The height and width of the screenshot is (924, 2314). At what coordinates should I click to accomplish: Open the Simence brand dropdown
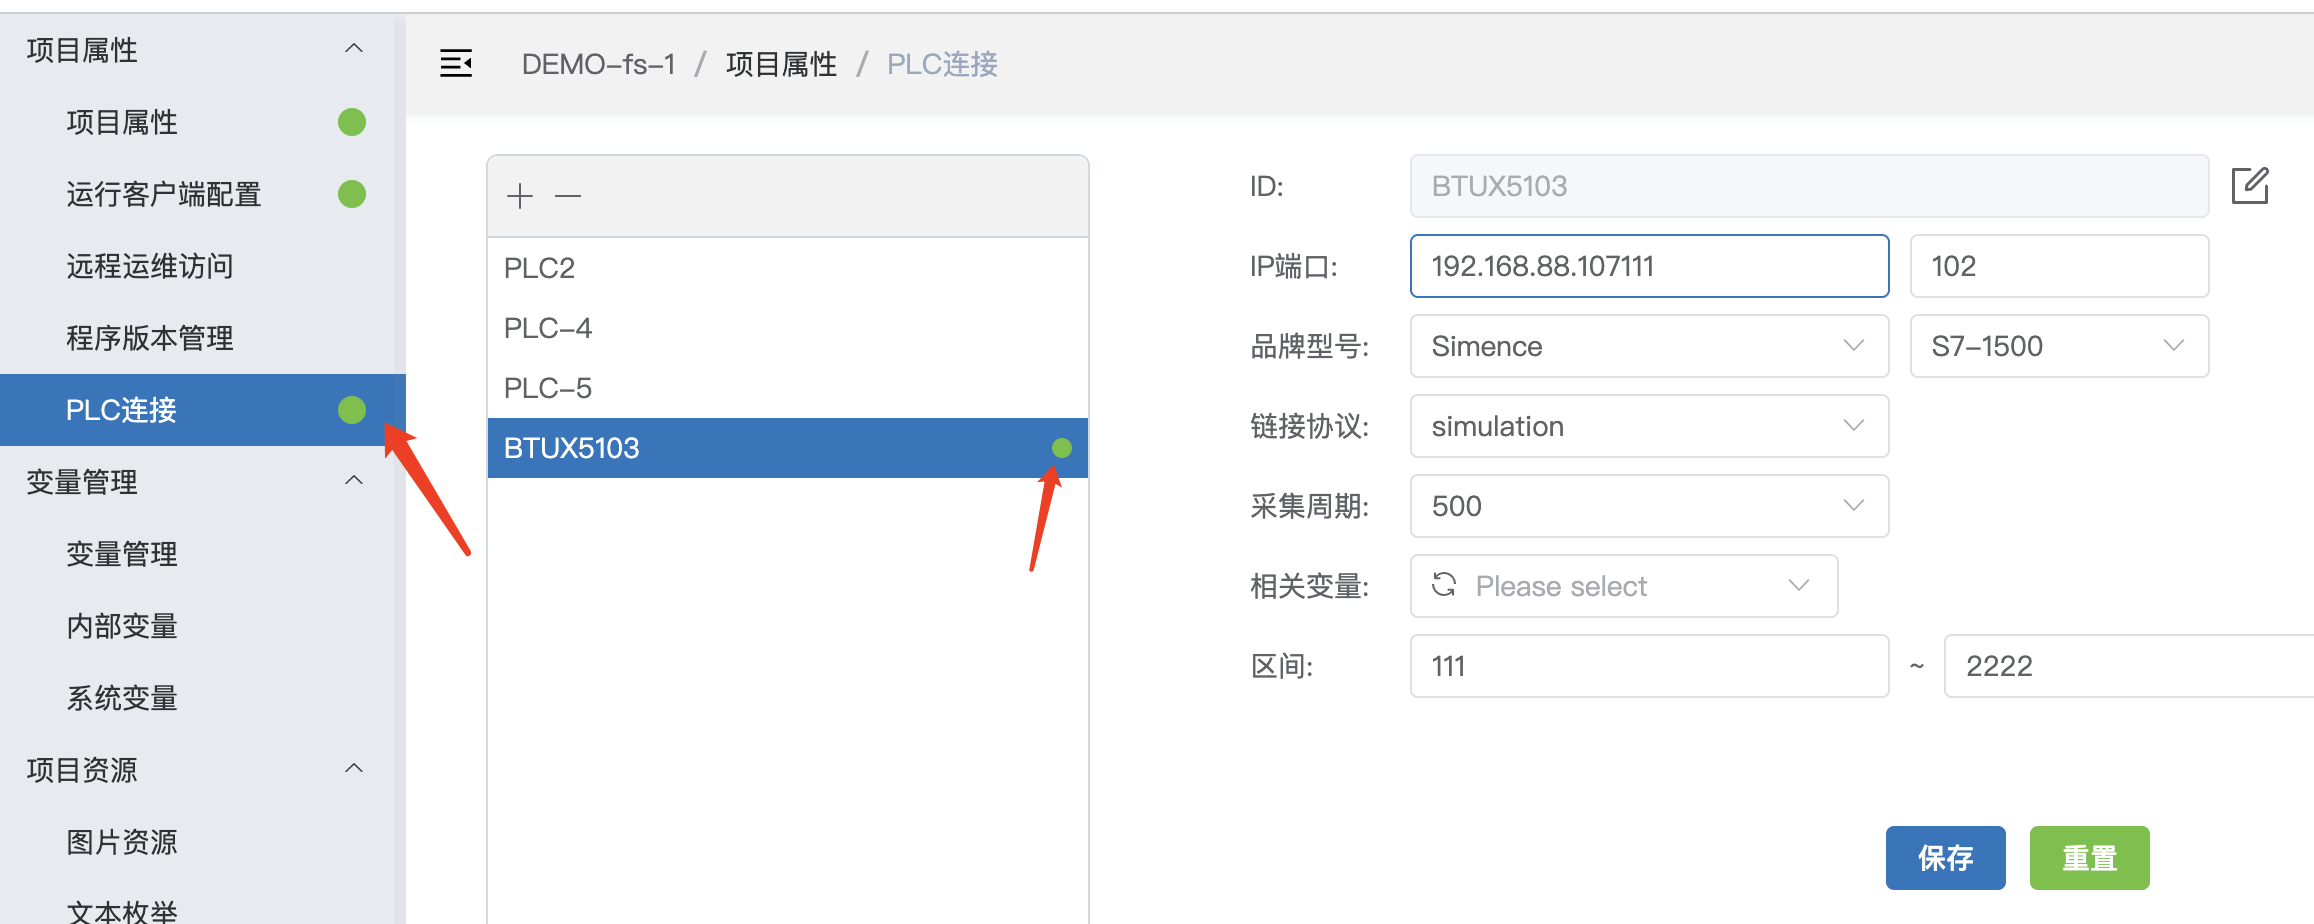[1648, 346]
